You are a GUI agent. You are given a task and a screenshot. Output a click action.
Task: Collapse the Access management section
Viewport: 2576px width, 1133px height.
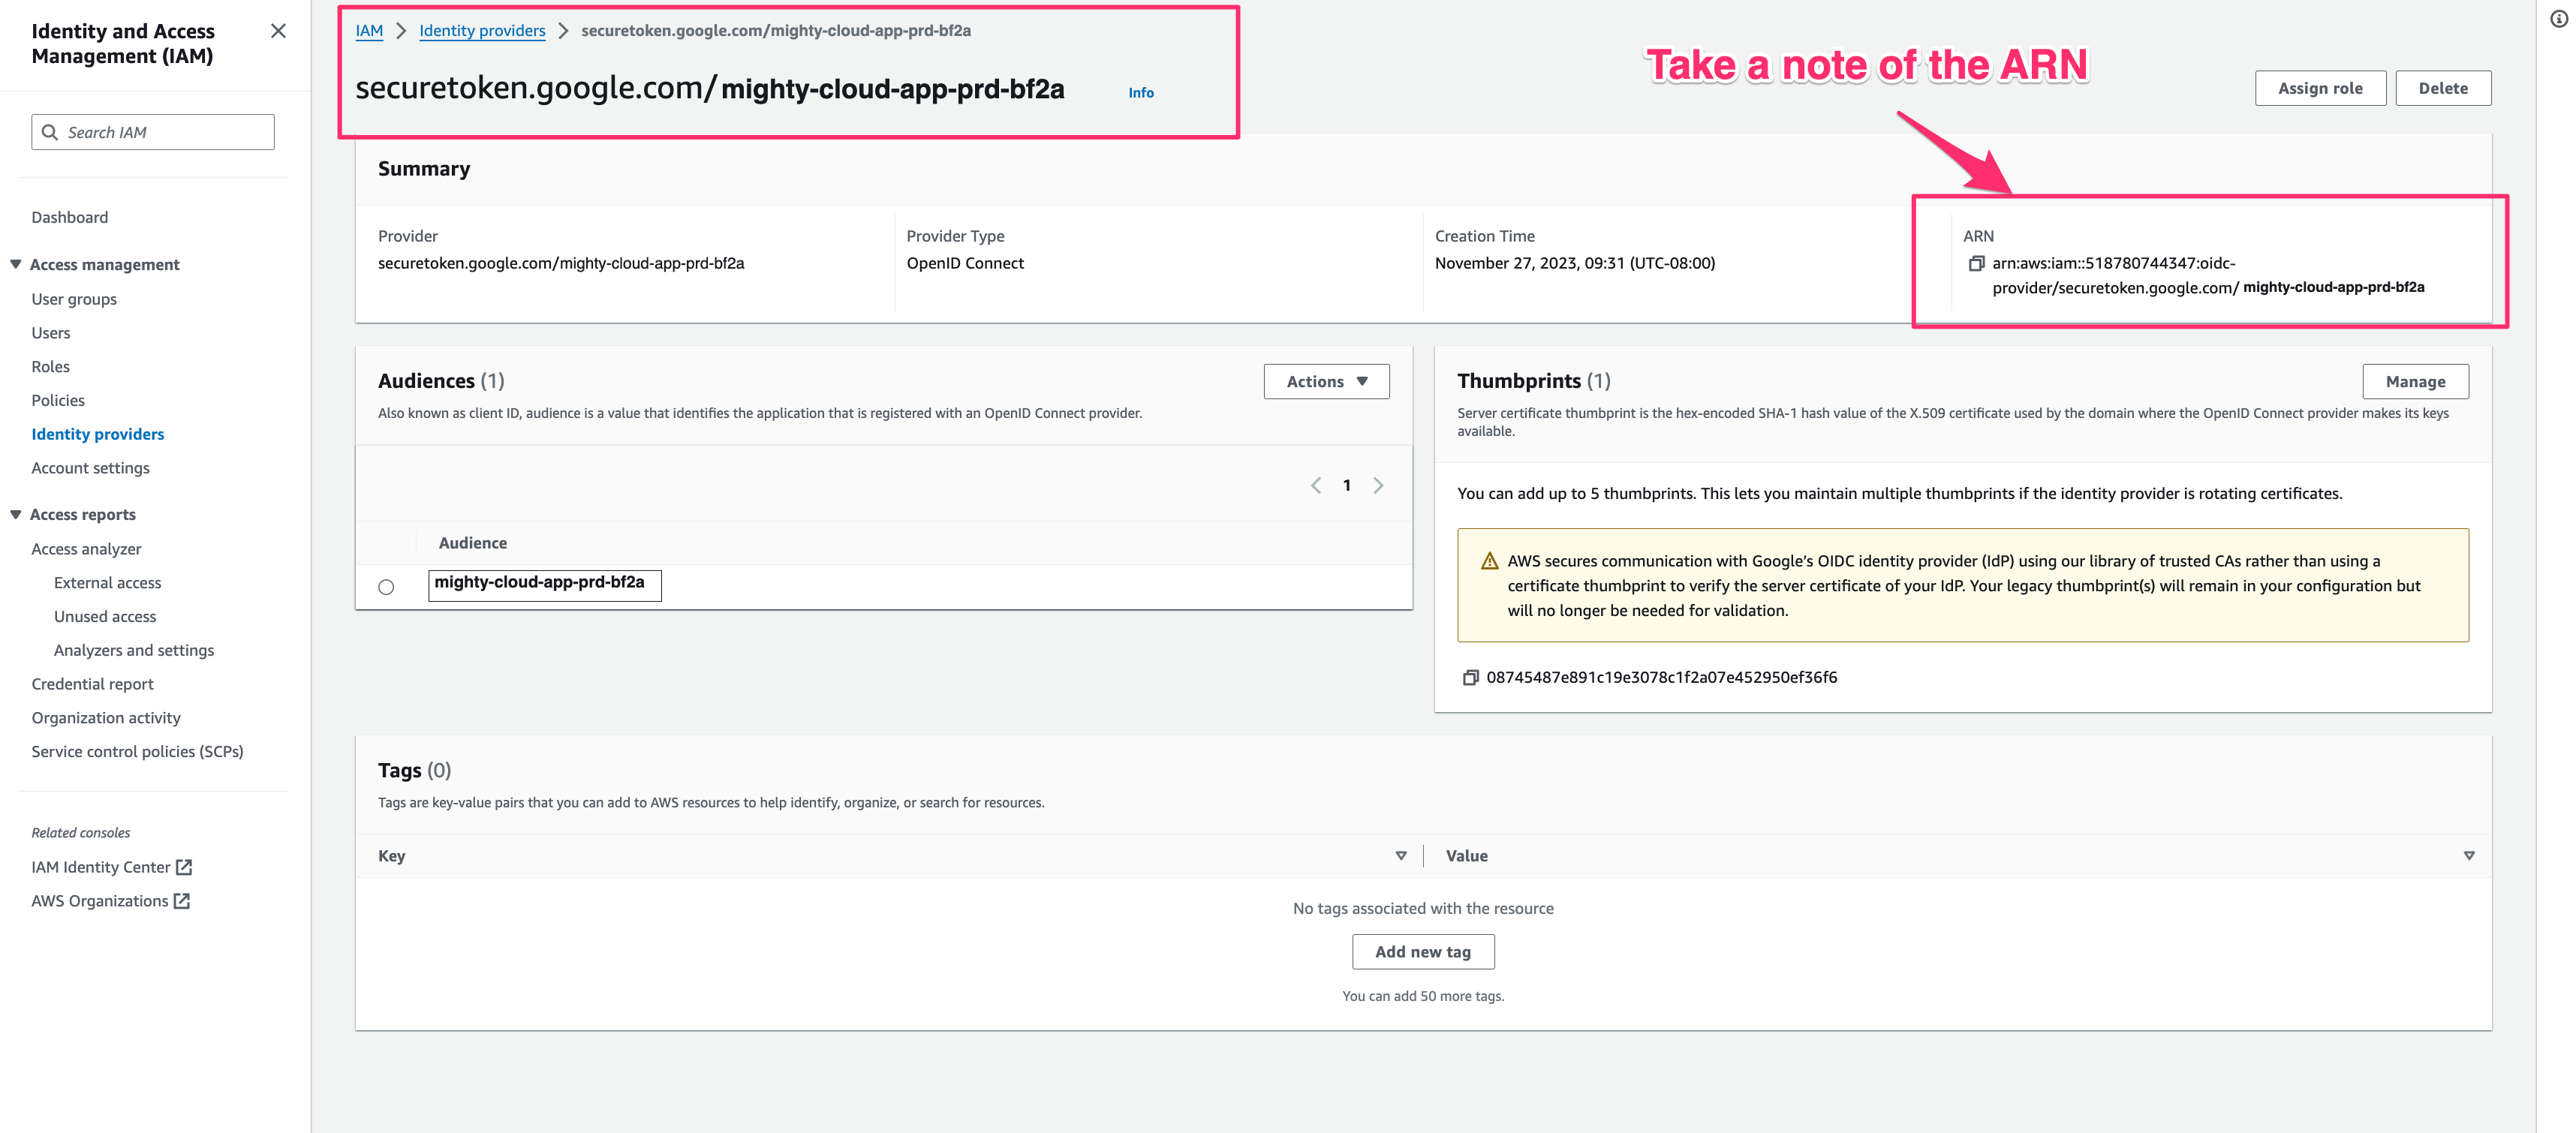16,264
